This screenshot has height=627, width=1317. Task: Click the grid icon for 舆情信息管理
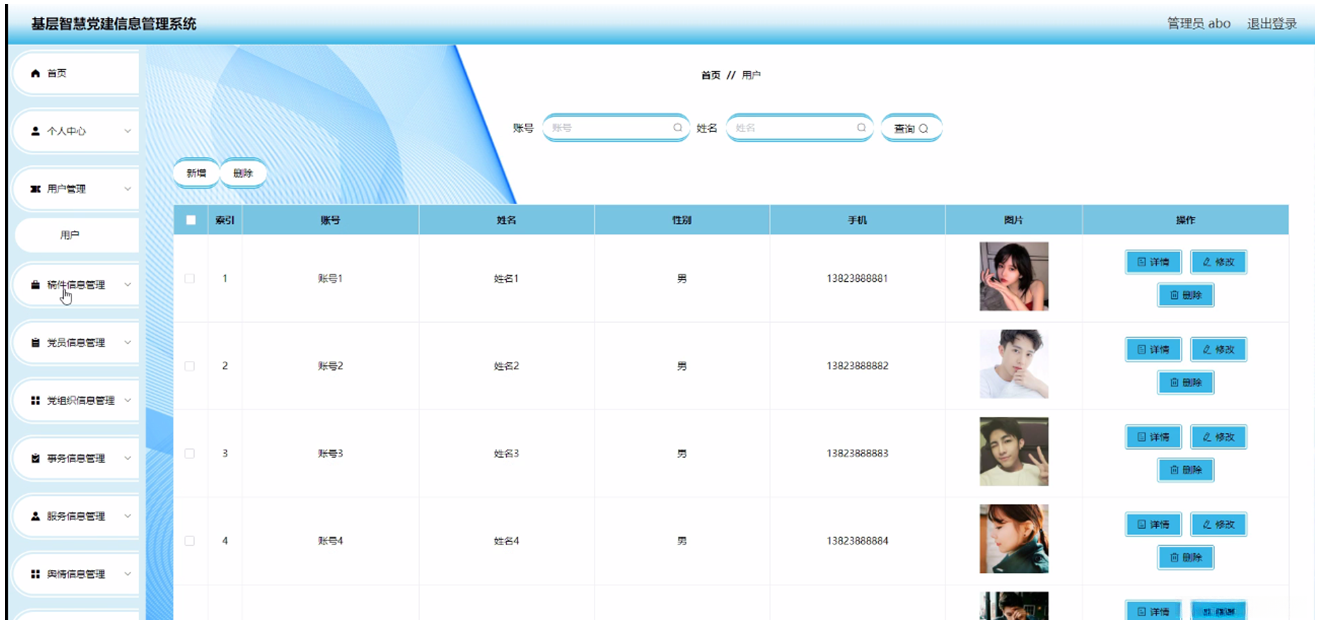[36, 575]
